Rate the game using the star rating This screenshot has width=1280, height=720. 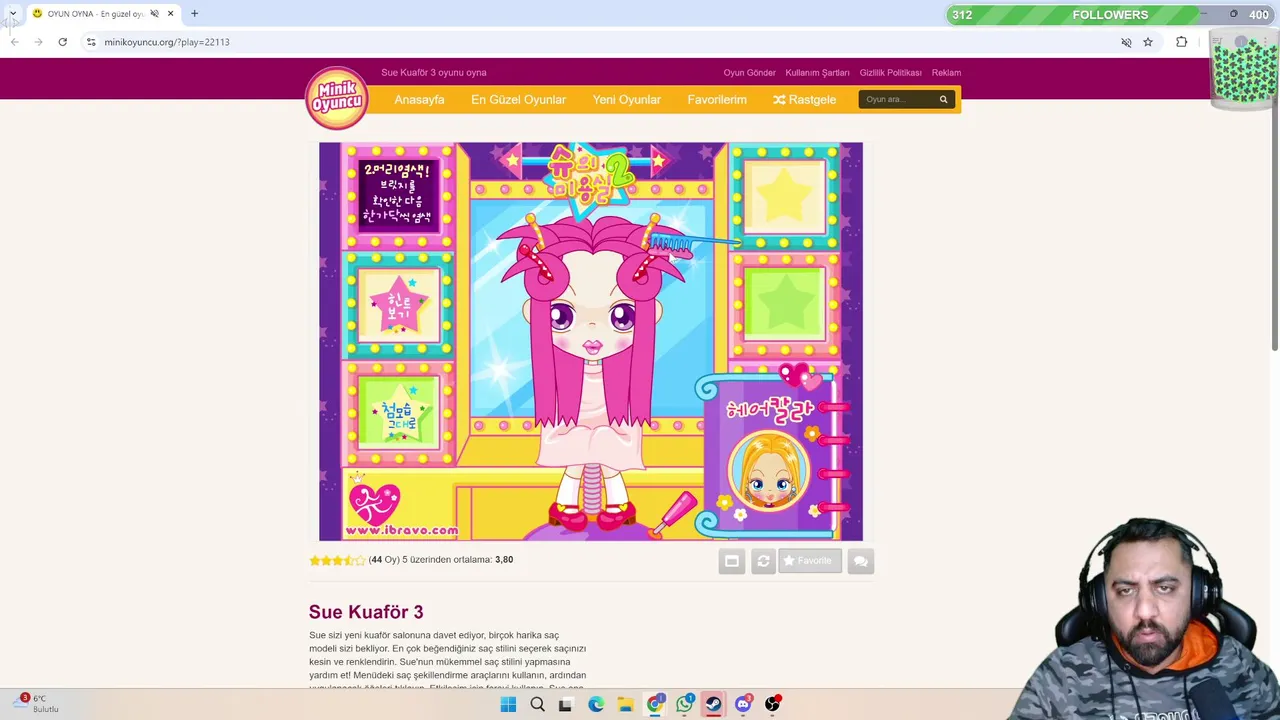click(x=337, y=560)
